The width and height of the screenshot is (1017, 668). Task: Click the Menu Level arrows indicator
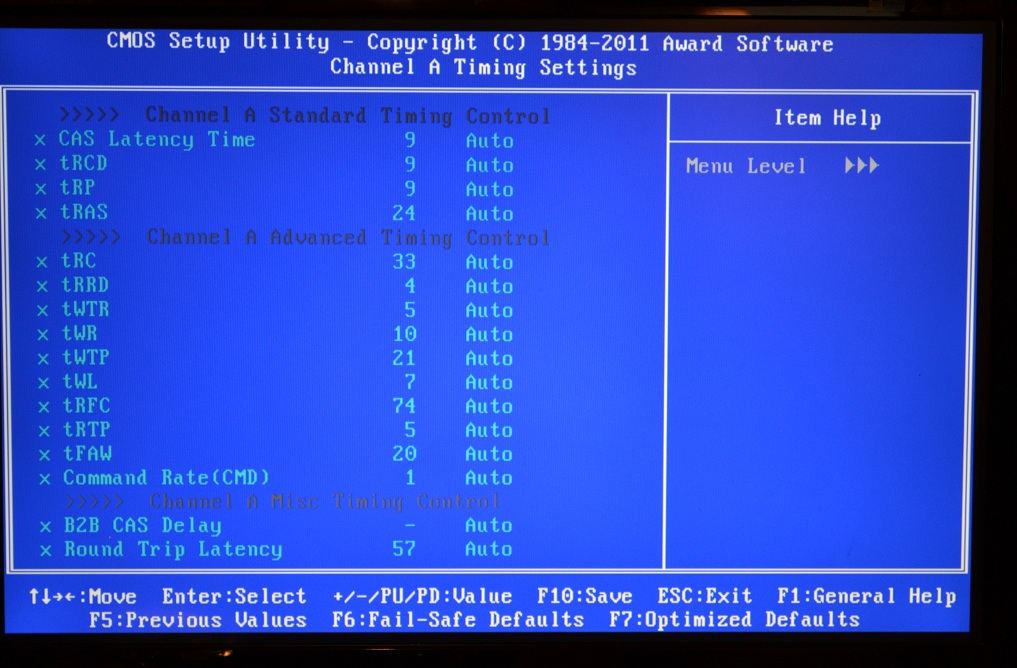(862, 165)
